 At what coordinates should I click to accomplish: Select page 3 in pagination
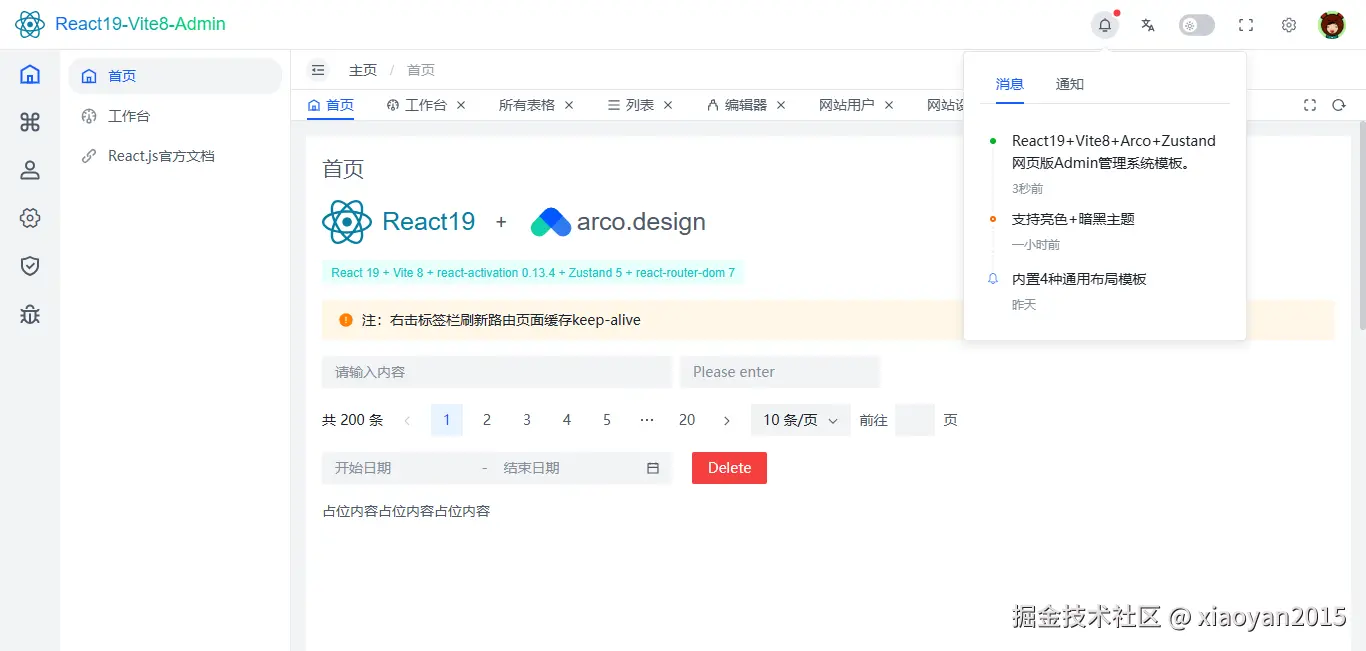(527, 420)
